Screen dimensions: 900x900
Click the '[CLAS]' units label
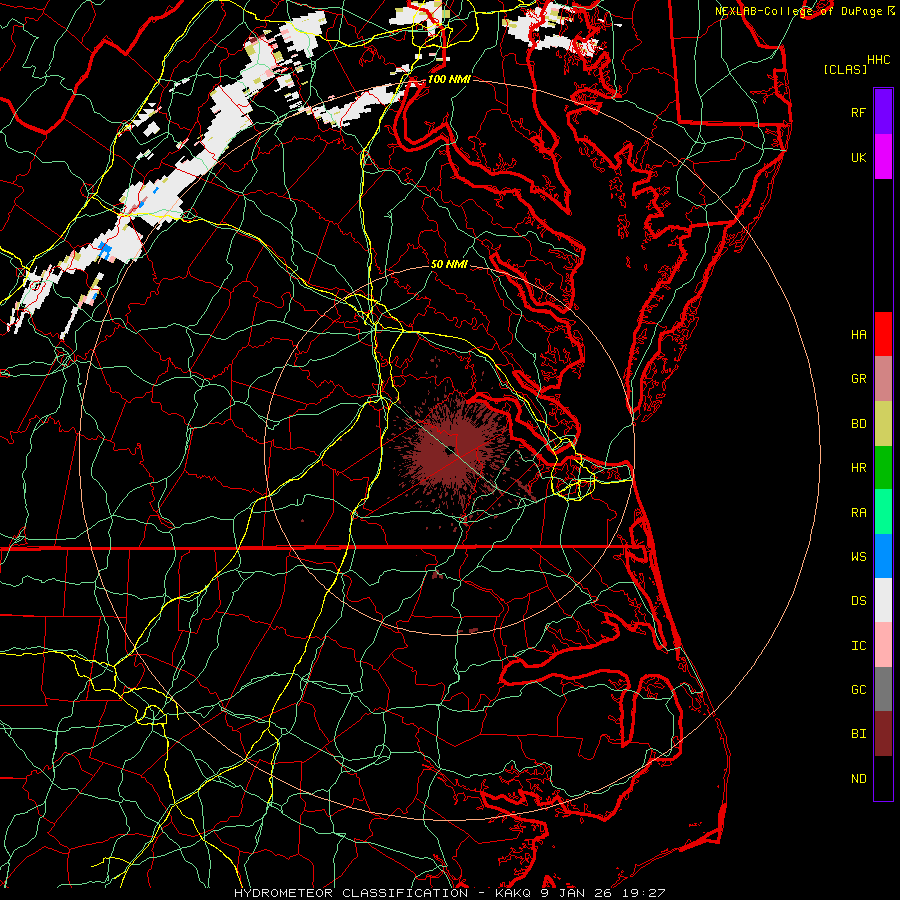coord(845,70)
